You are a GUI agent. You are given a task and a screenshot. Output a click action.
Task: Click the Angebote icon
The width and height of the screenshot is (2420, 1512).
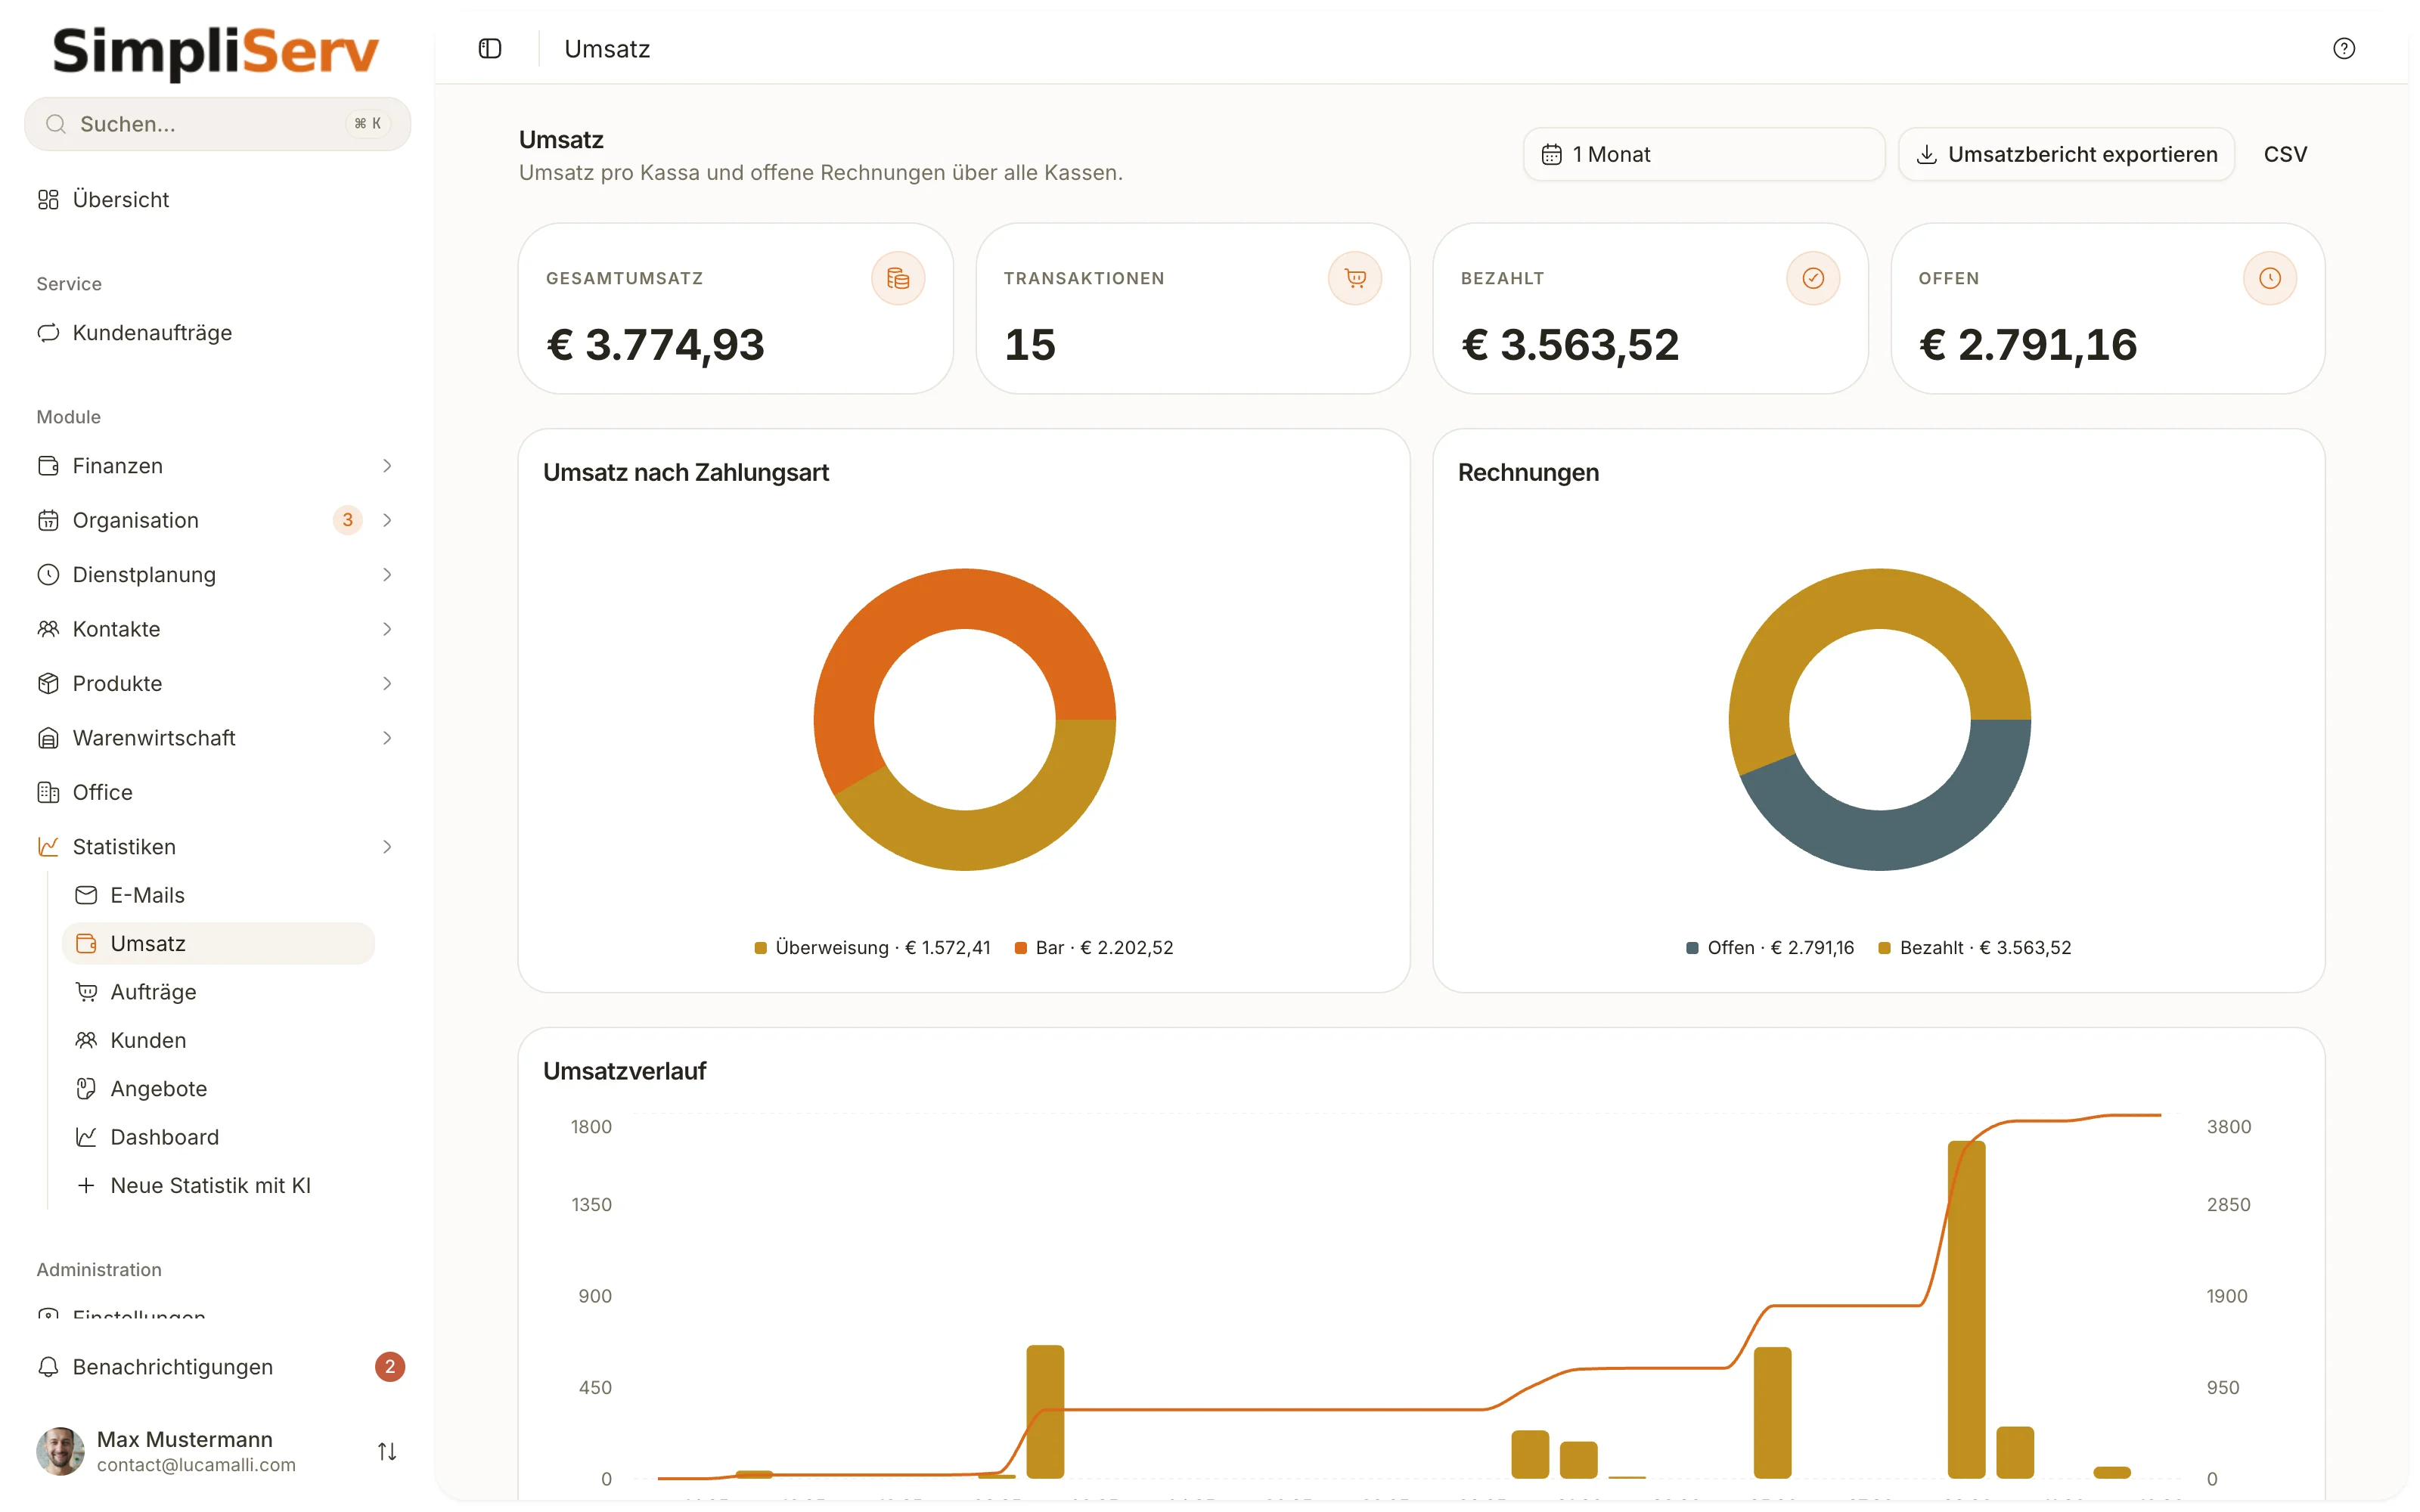point(86,1089)
